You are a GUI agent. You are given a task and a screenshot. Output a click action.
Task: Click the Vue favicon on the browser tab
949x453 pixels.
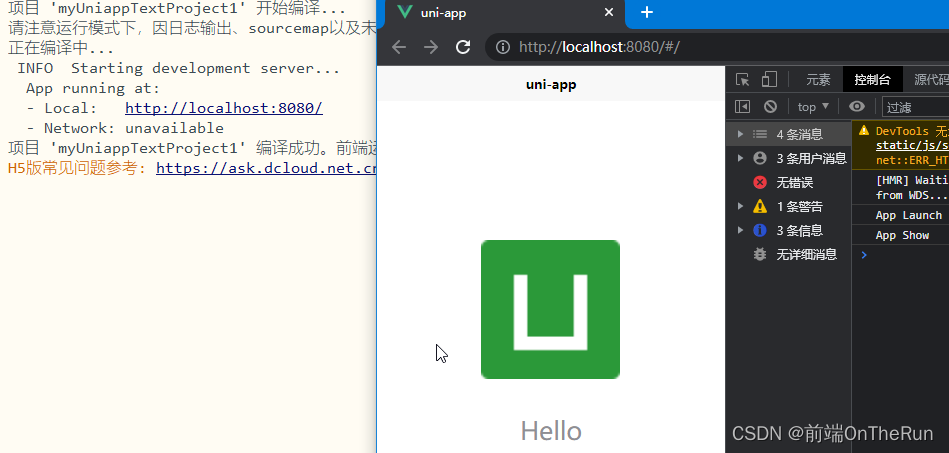coord(405,12)
